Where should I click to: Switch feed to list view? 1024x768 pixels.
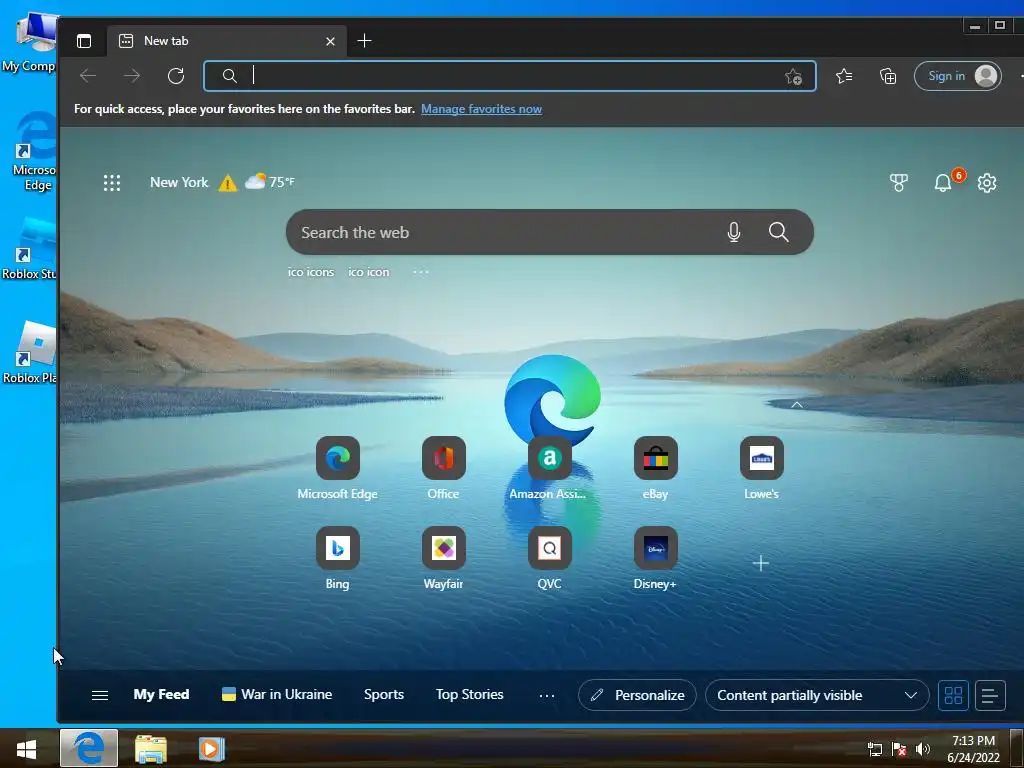coord(990,696)
